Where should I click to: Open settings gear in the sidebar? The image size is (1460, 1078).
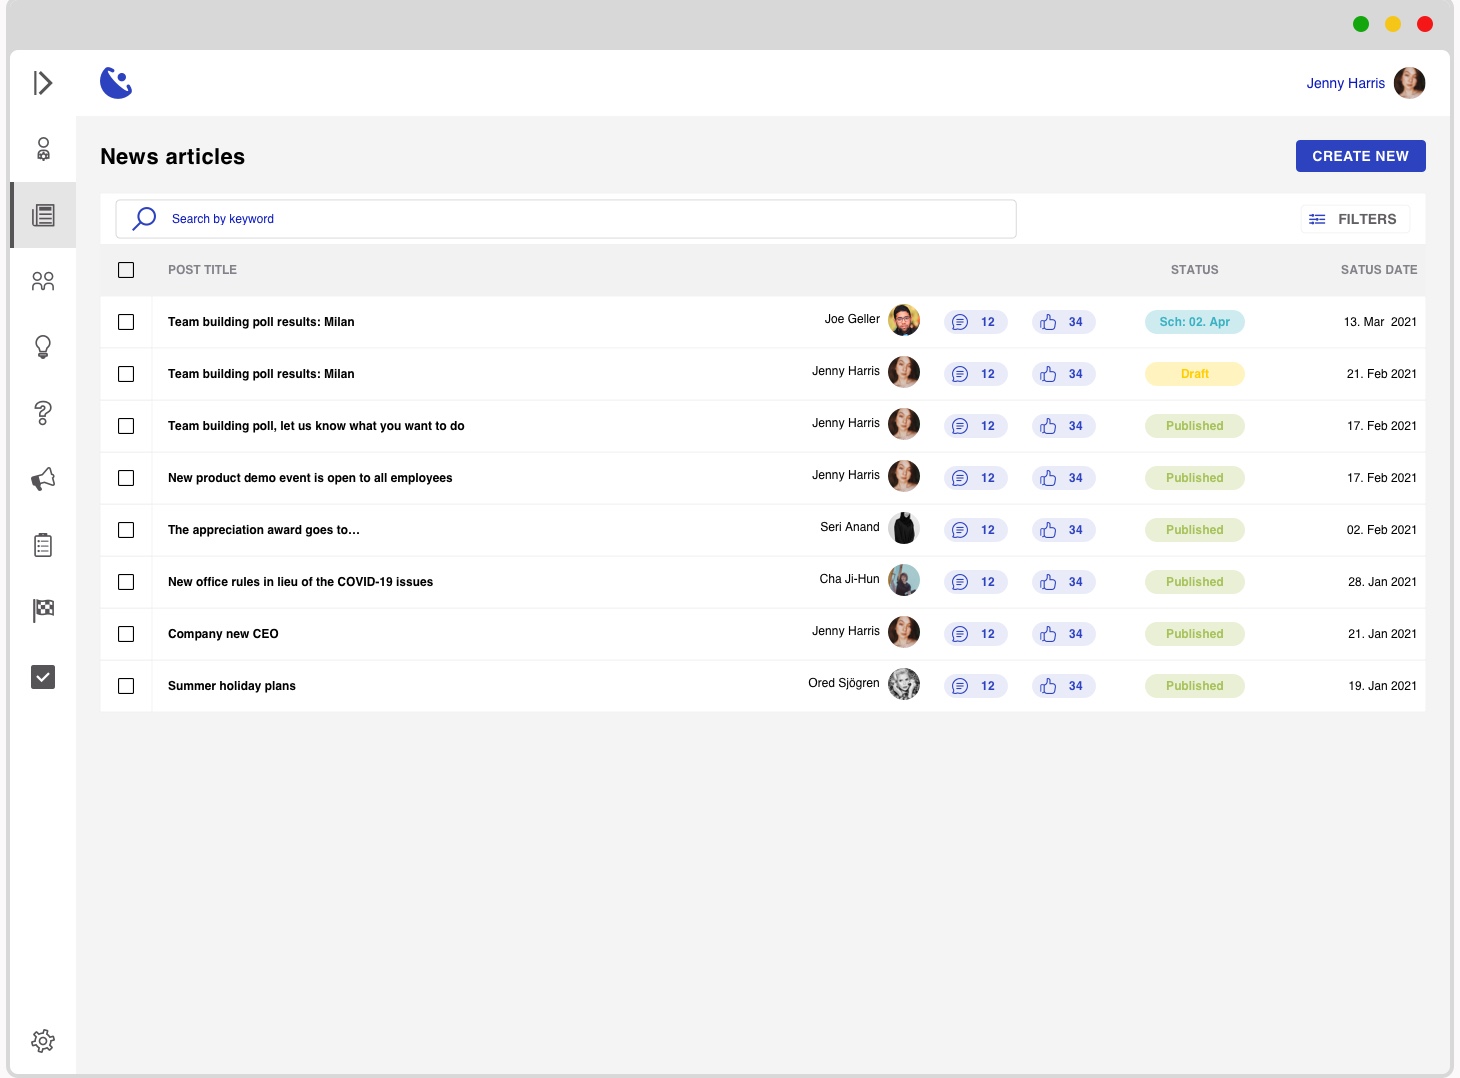[x=43, y=1041]
